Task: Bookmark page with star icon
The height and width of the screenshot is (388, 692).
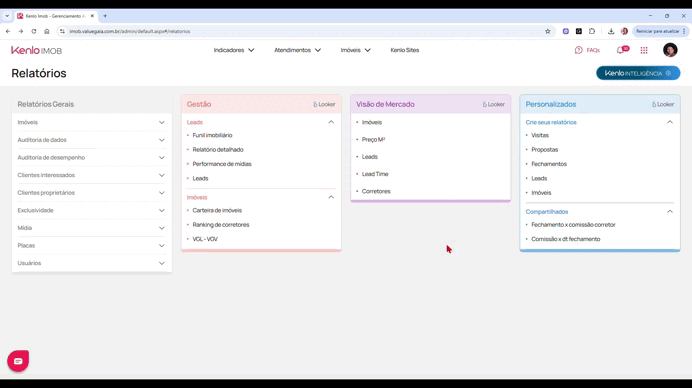Action: pos(548,31)
